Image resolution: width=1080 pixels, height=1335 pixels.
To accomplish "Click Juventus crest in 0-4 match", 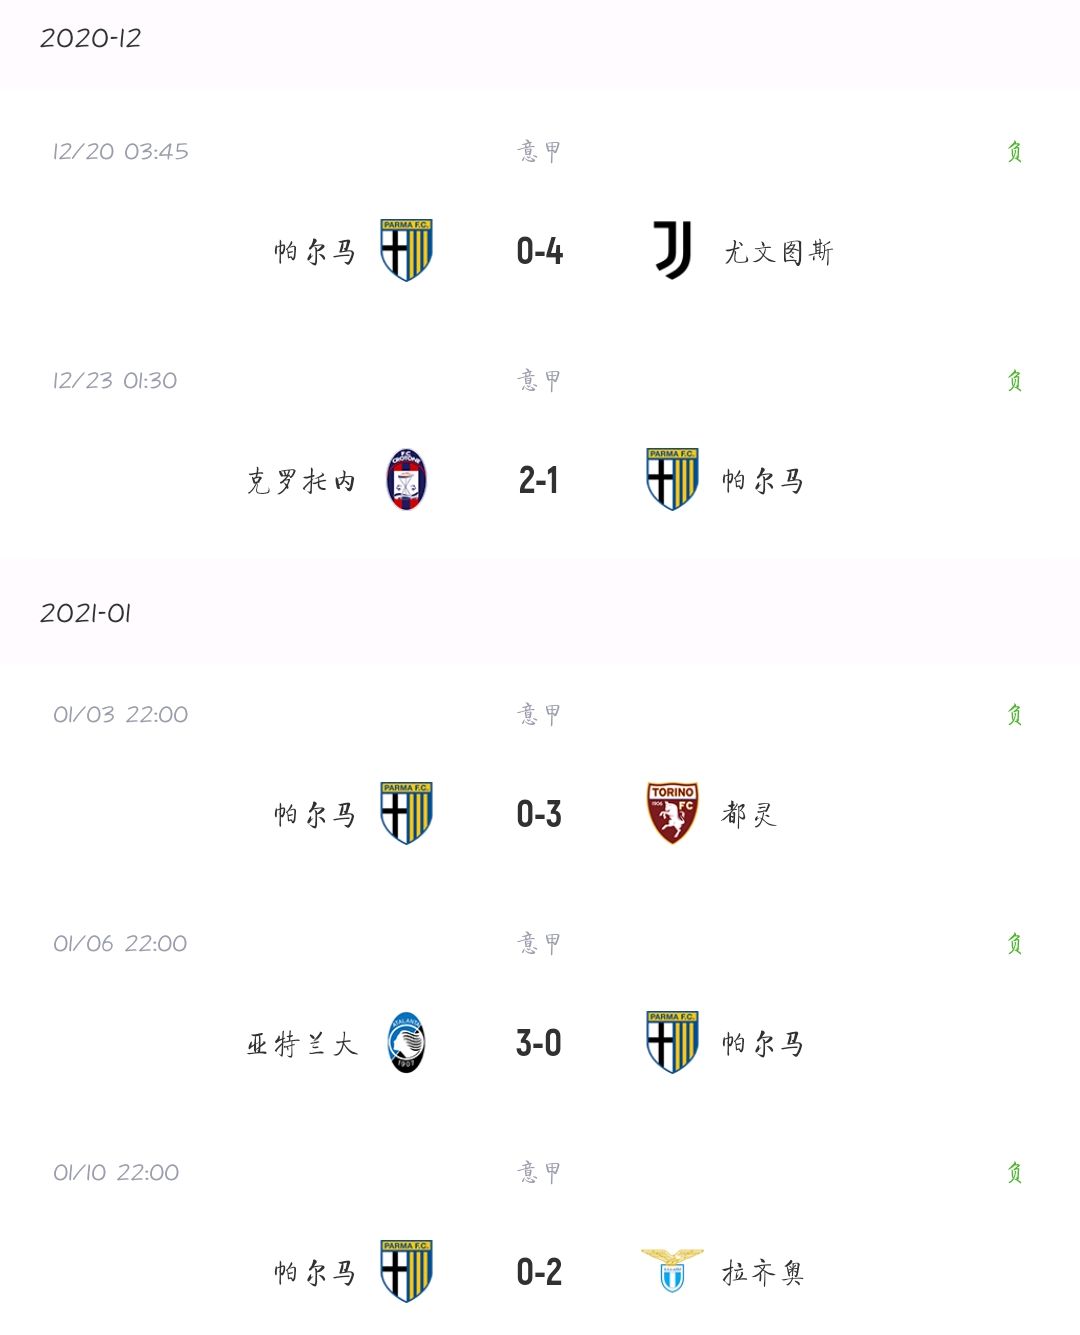I will tap(672, 251).
